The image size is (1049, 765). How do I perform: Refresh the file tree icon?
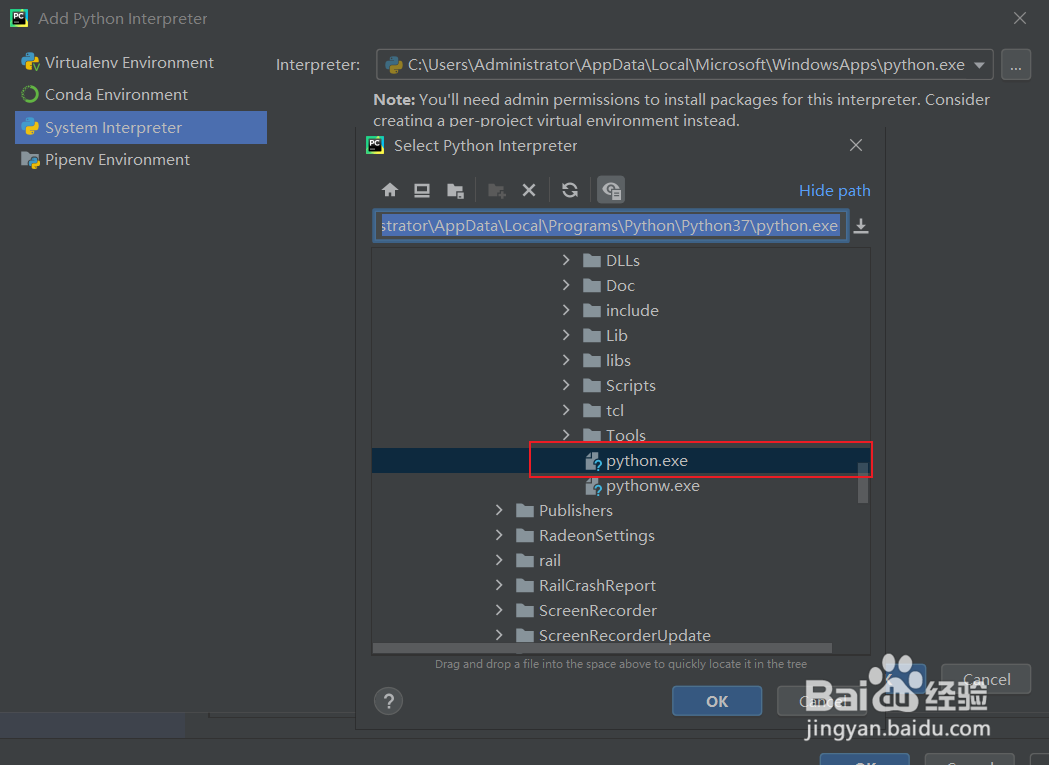click(570, 190)
